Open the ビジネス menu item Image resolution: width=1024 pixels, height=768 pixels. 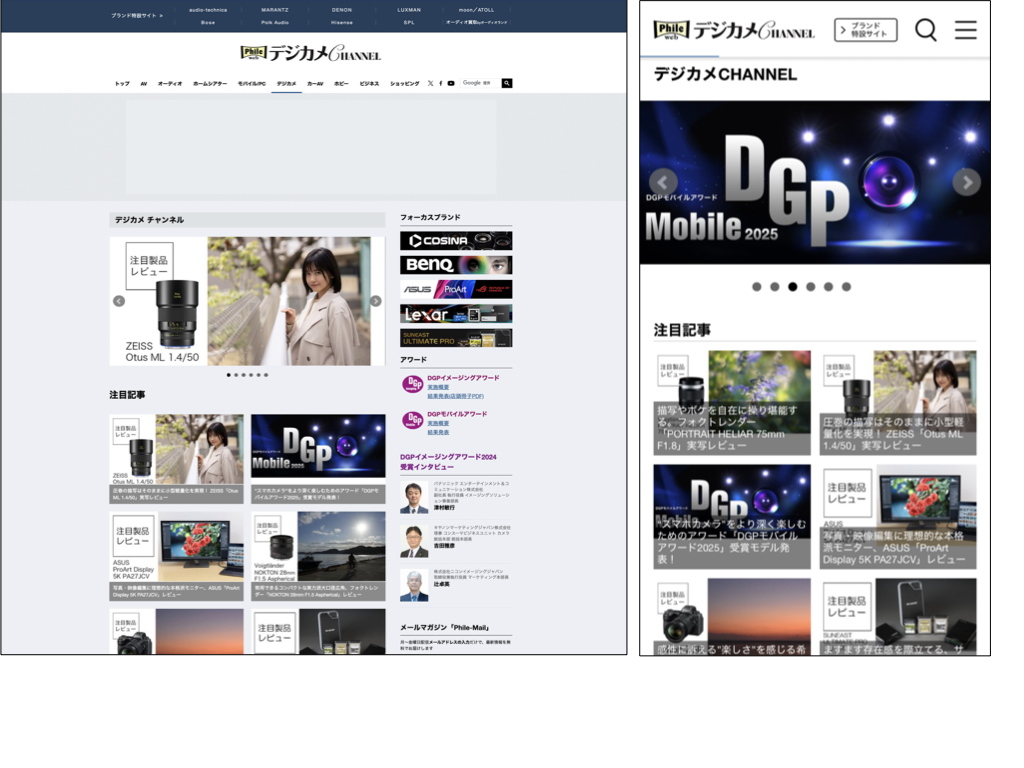tap(370, 84)
